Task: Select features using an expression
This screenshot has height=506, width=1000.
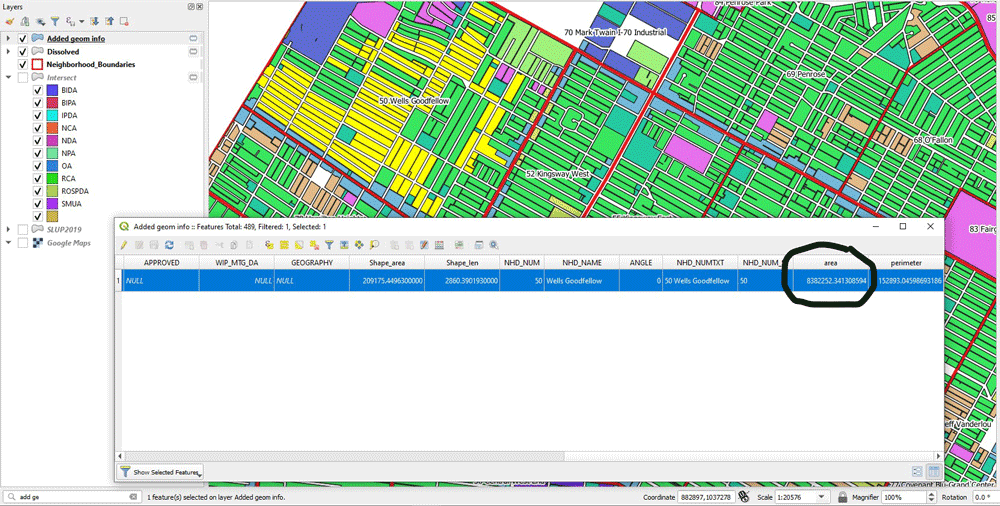Action: tap(269, 244)
